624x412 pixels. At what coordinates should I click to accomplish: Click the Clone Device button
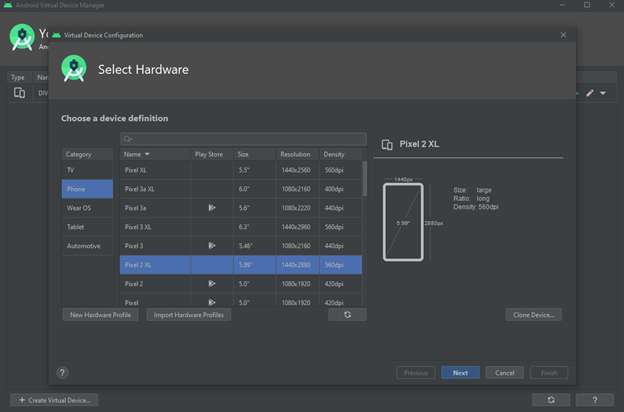pos(533,314)
